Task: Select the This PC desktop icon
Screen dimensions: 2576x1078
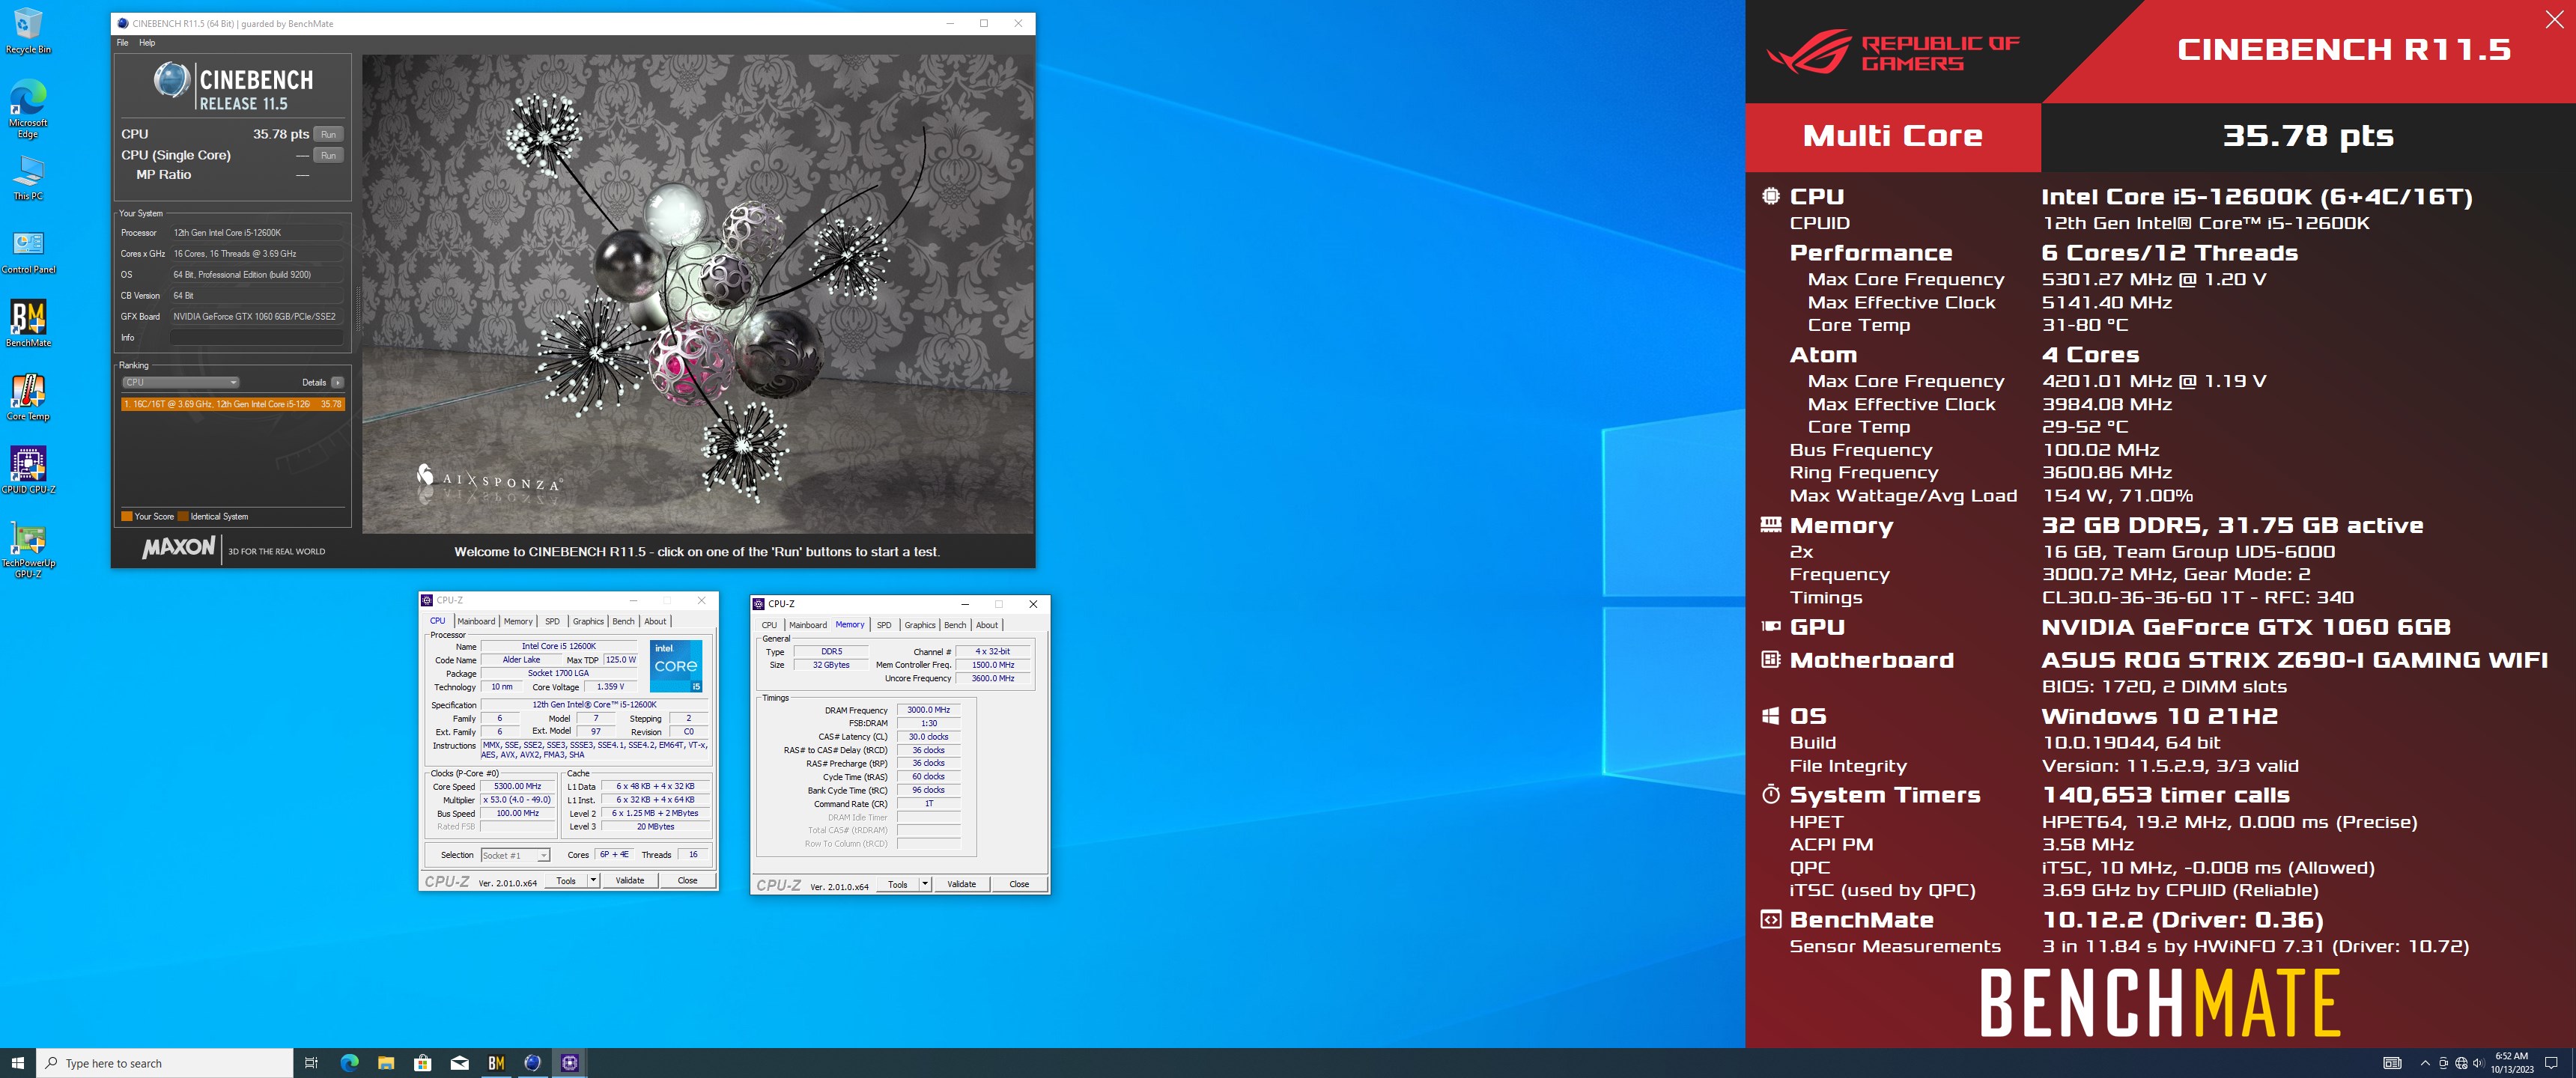Action: click(x=28, y=177)
